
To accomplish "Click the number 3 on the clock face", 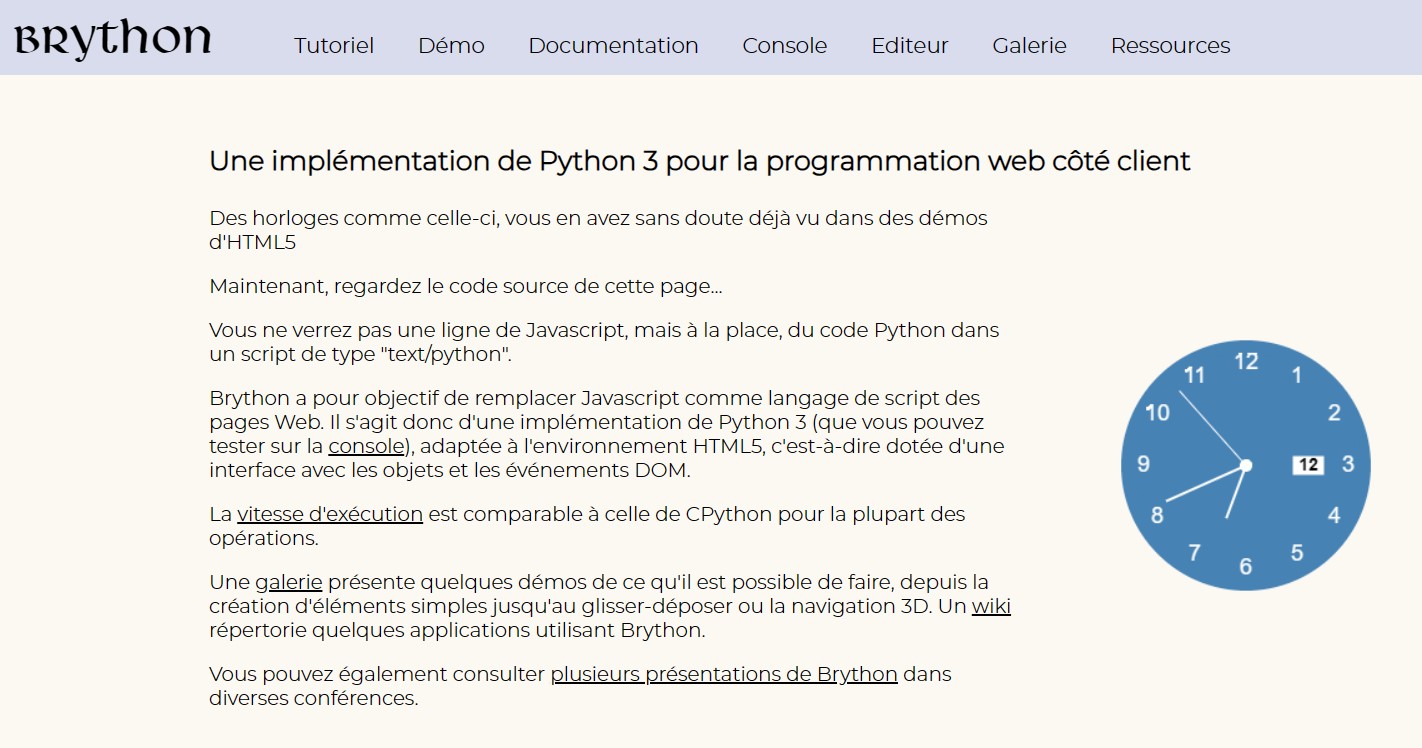I will tap(1349, 464).
